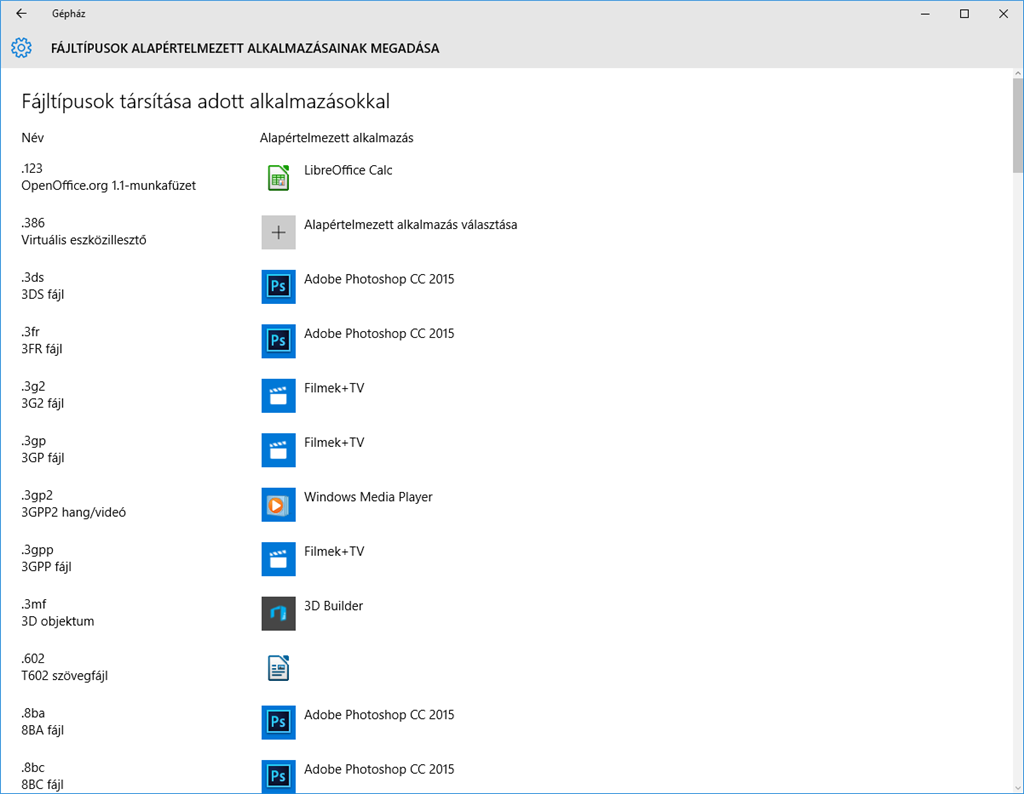
Task: Click Photoshop icon for .3fr
Action: (x=278, y=341)
